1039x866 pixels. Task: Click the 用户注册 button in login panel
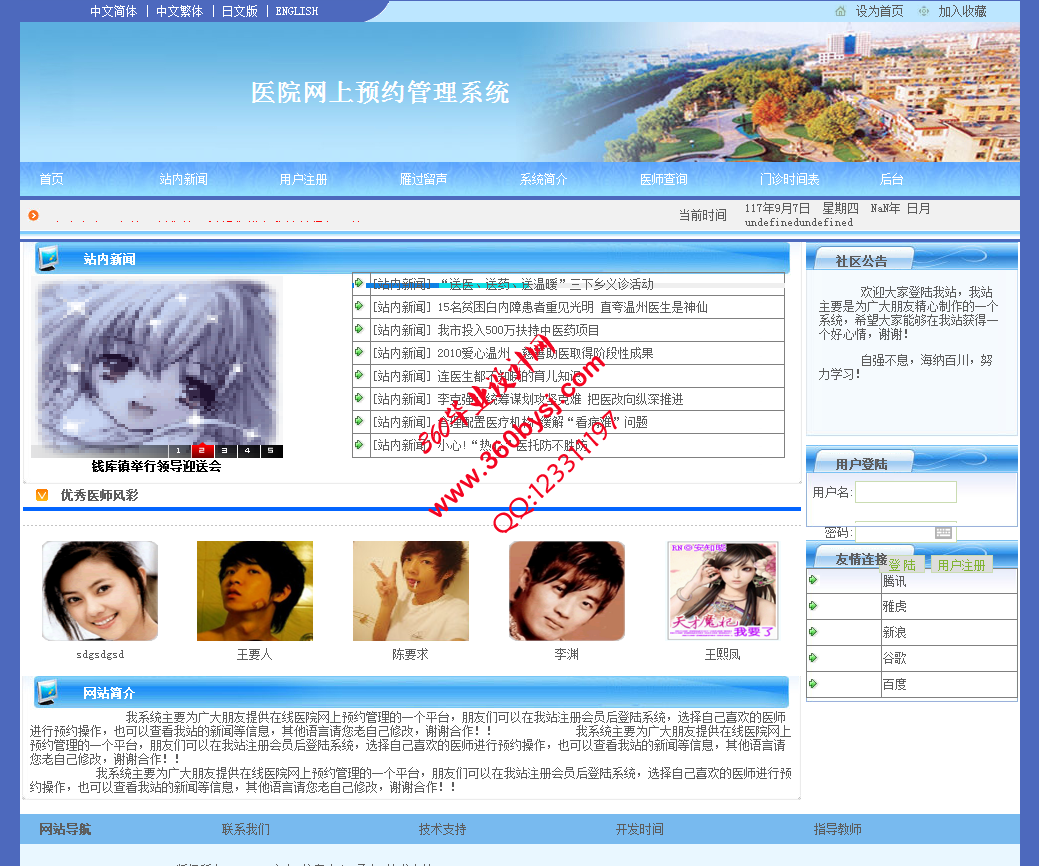[x=961, y=565]
